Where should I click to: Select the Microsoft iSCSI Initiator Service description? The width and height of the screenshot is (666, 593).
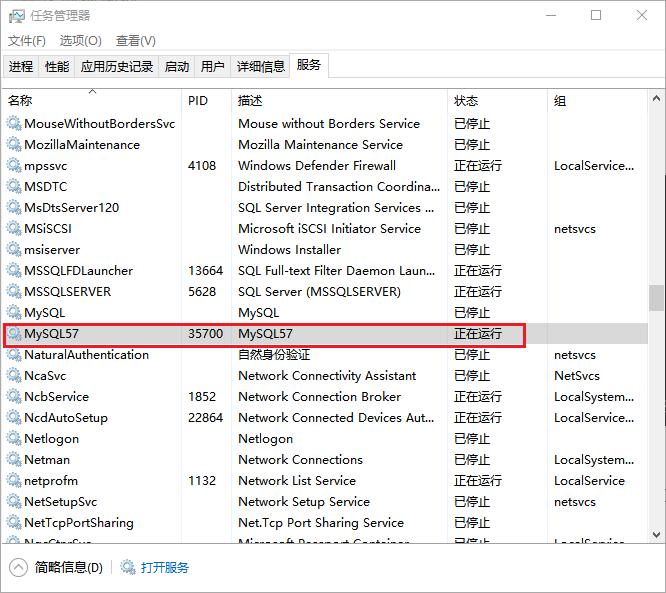pyautogui.click(x=329, y=229)
